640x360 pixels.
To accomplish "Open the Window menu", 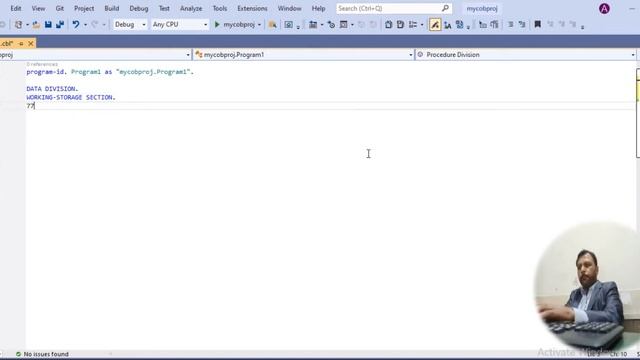I will [289, 9].
